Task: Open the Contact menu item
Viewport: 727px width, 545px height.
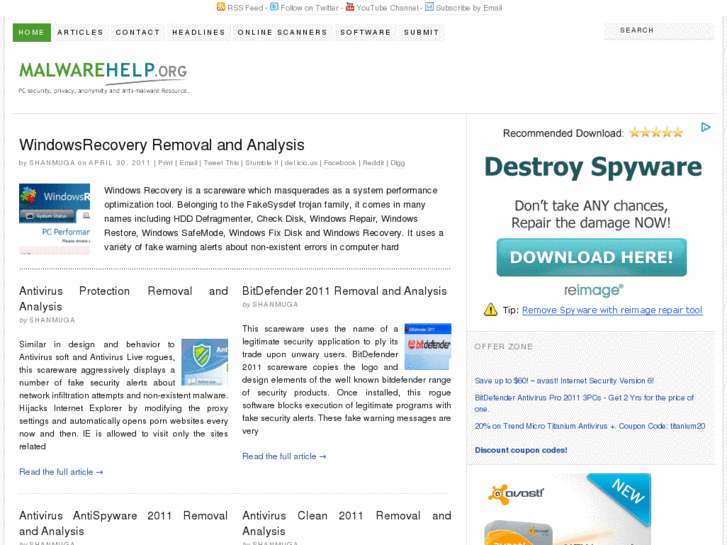Action: [138, 32]
